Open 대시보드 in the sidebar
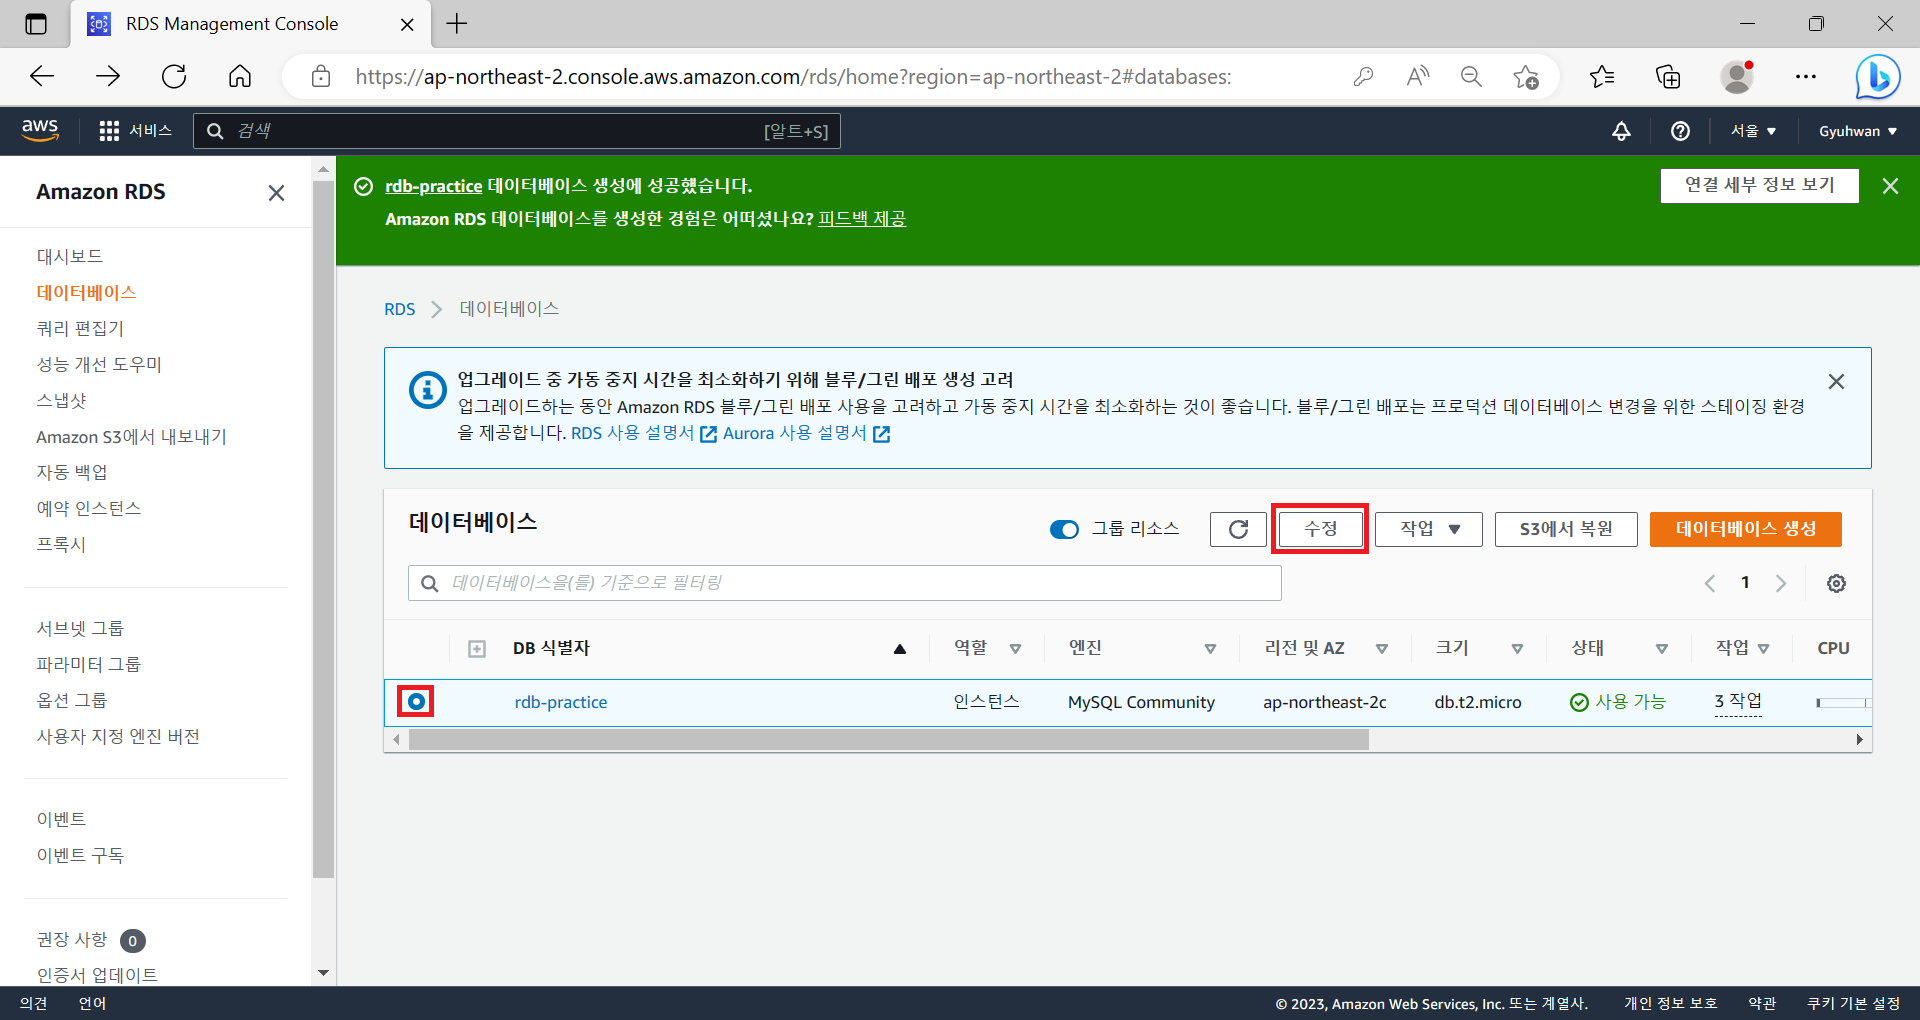The image size is (1920, 1020). 70,257
